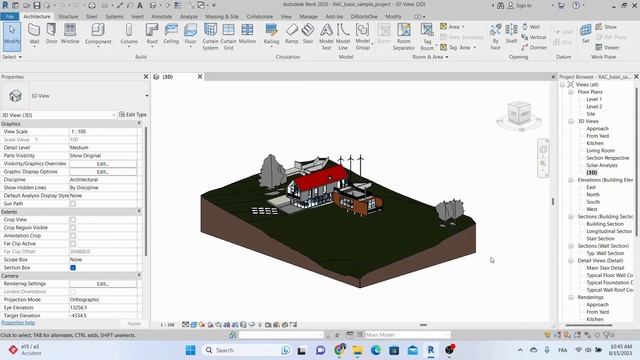The image size is (640, 360).
Task: Switch to the Annotate ribbon tab
Action: [162, 16]
